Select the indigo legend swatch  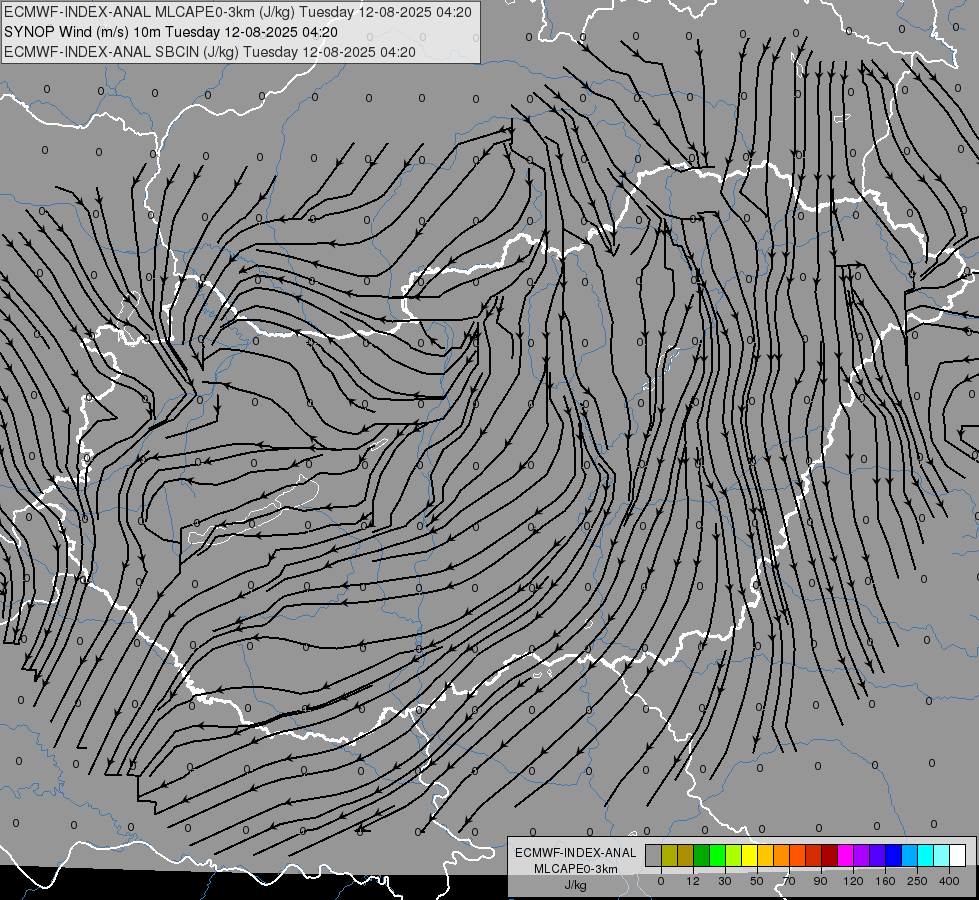coord(878,855)
